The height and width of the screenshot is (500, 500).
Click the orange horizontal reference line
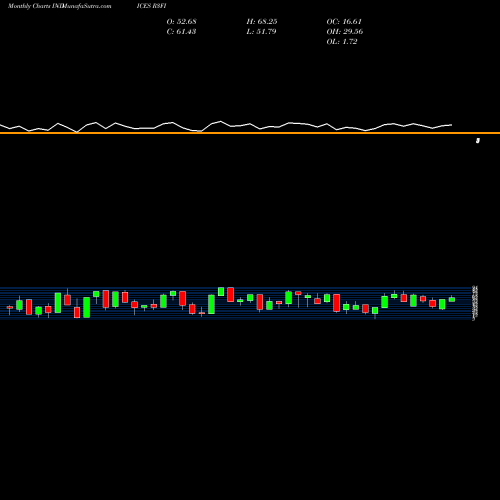(x=250, y=133)
